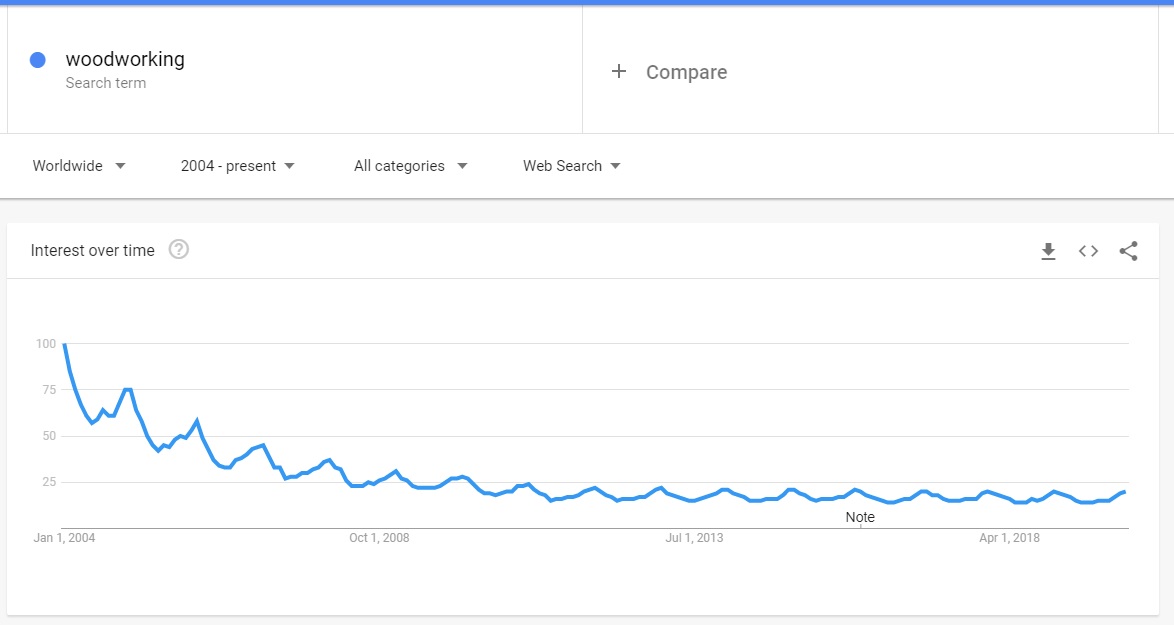Click the Interest over time heading

pyautogui.click(x=93, y=251)
